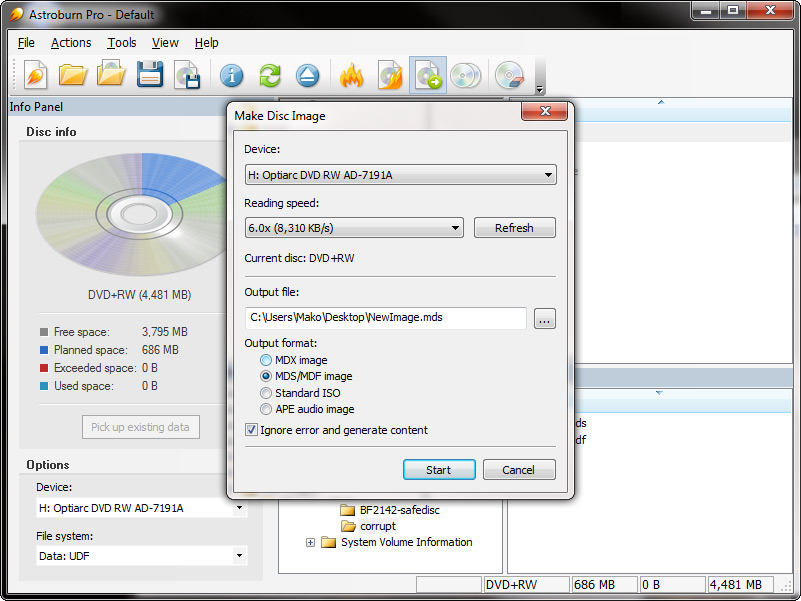Refresh using the green arrows toolbar icon
Viewport: 801px width, 601px height.
pos(270,76)
